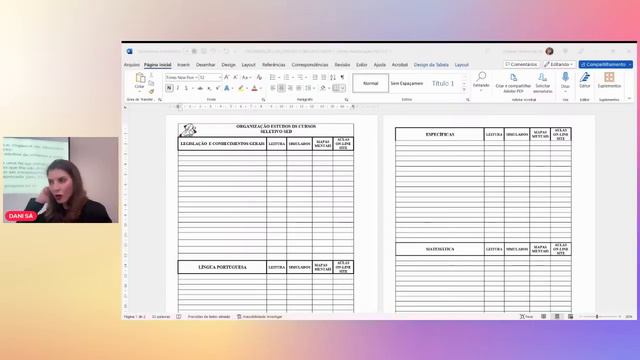Select the Format Painter brush icon

point(151,91)
